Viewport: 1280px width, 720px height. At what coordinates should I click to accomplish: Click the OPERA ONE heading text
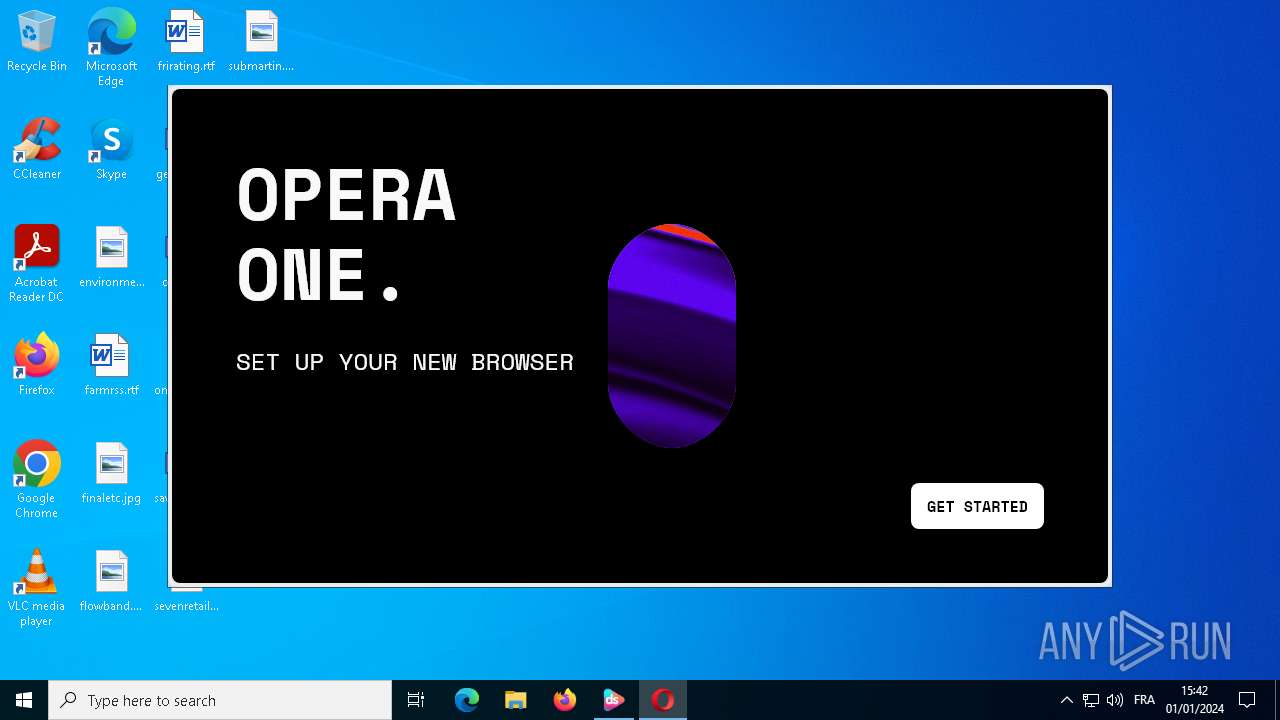[x=346, y=234]
